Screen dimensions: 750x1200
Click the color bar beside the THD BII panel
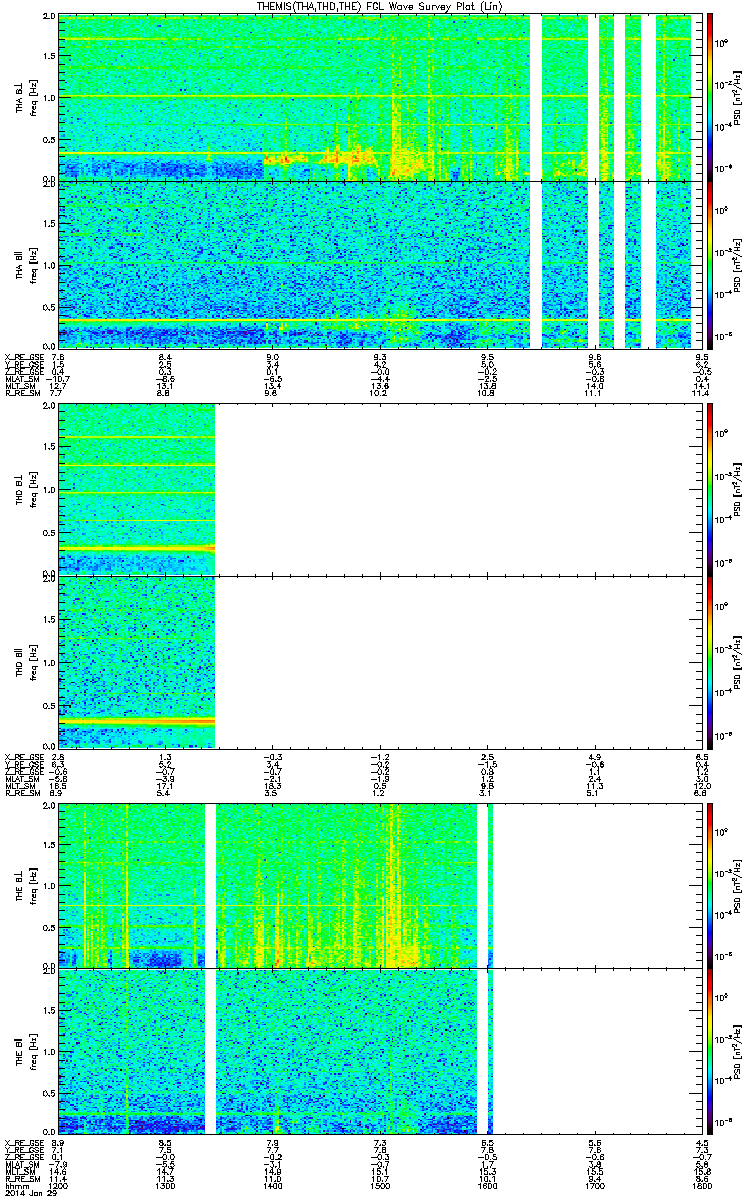pos(711,661)
